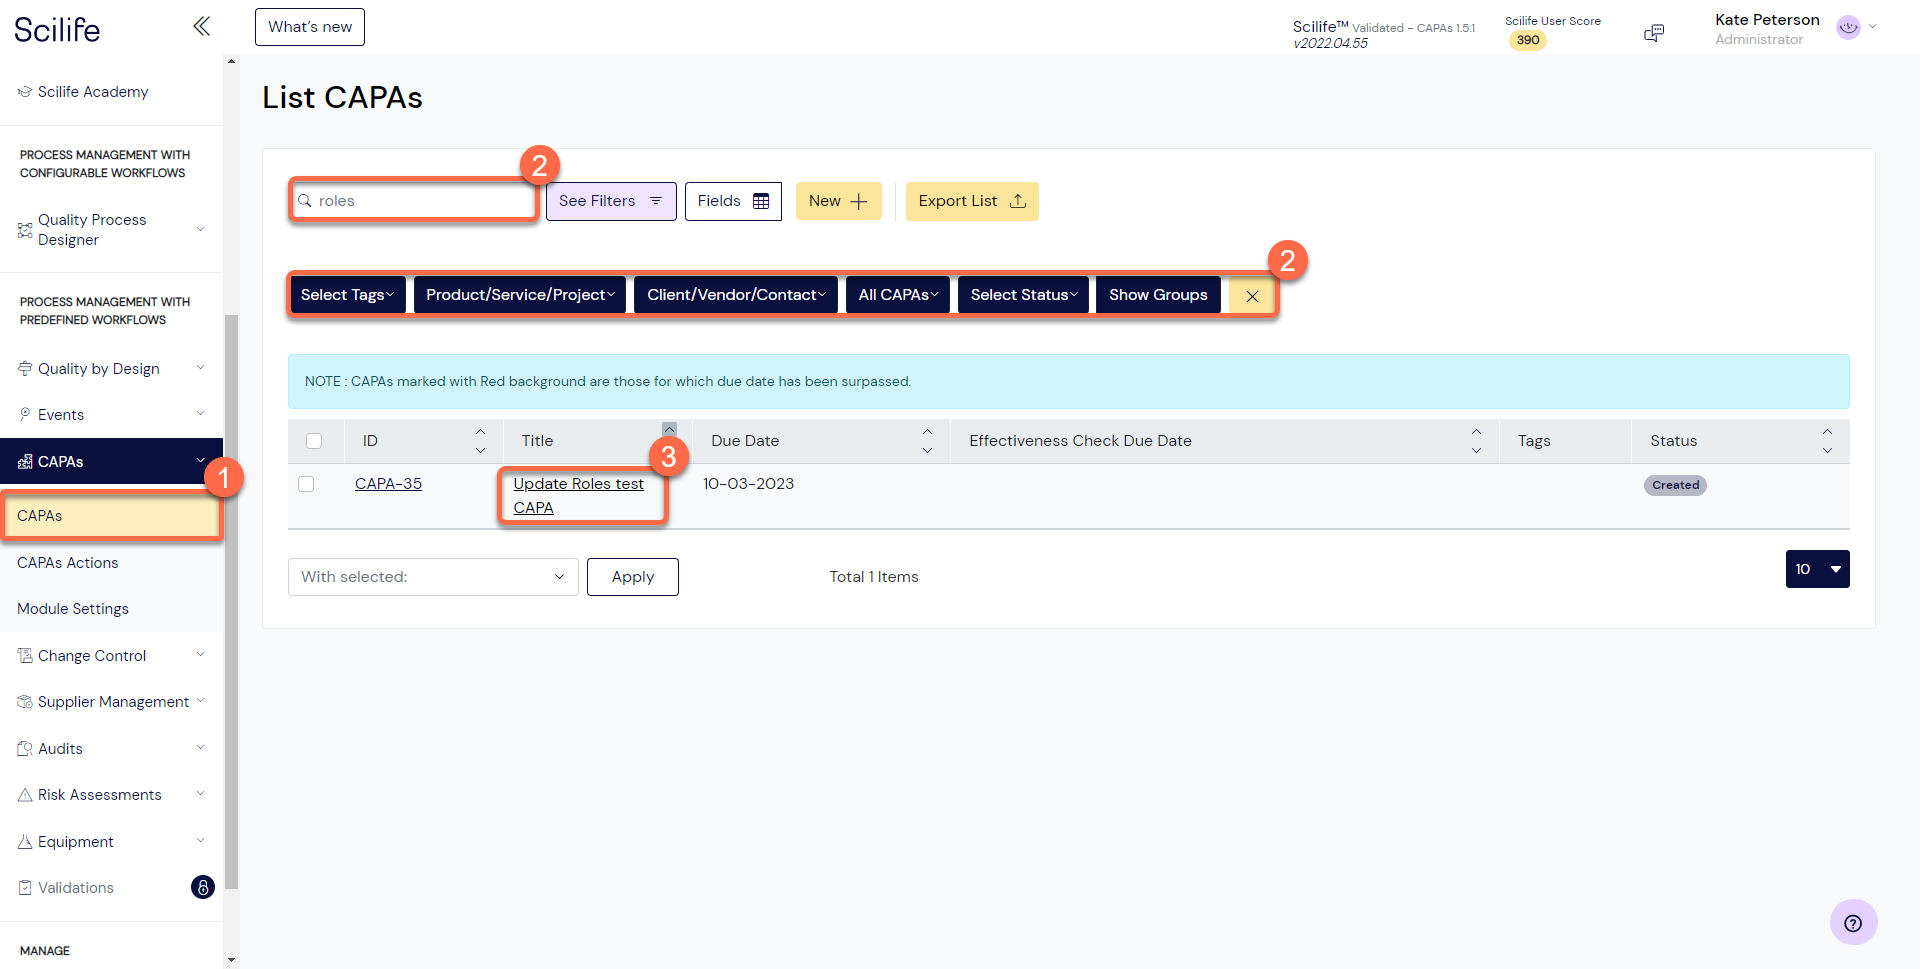Open the Export List upload icon
Screen dimensions: 1920x969
pos(1018,201)
